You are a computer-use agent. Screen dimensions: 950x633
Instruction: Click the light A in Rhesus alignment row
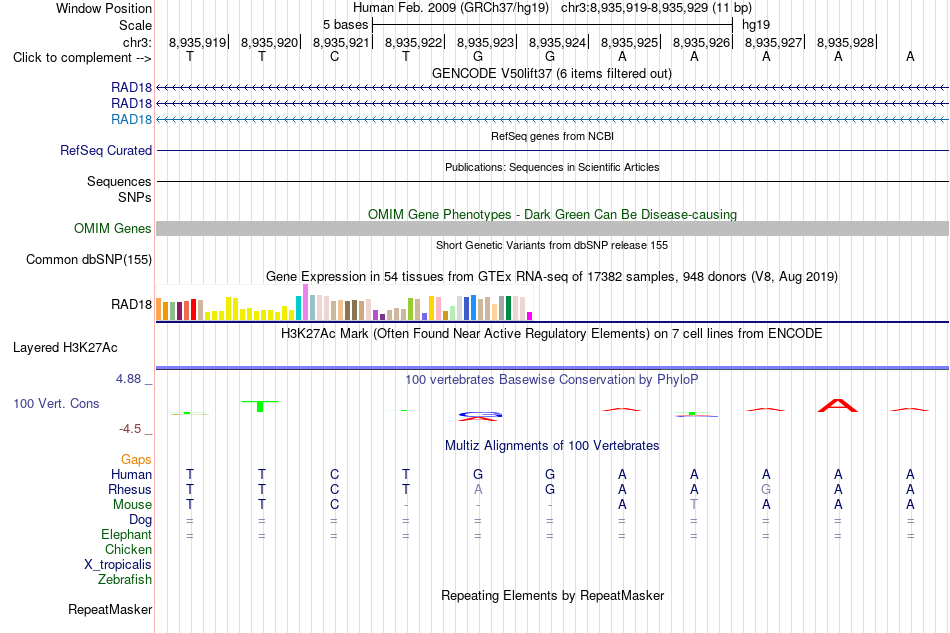478,489
